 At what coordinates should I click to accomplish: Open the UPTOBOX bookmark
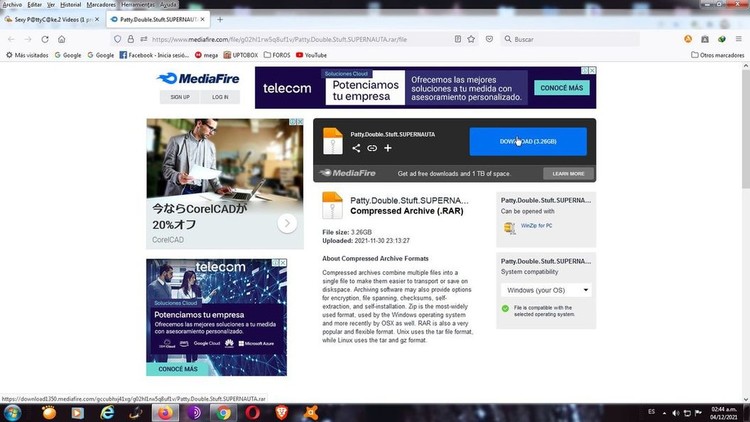241,55
